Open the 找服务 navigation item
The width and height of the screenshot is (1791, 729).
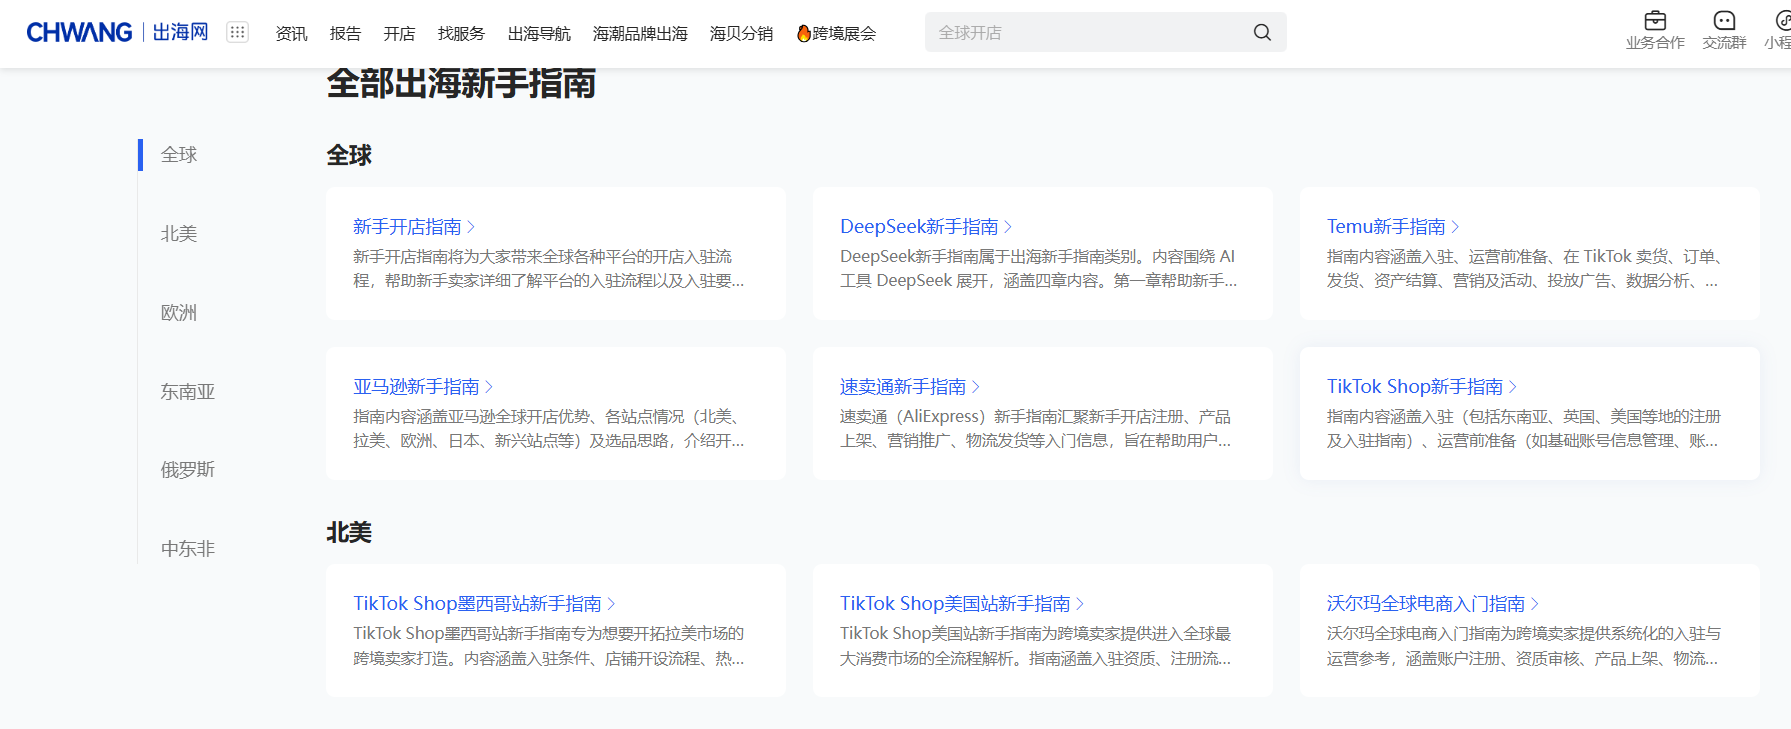(461, 34)
